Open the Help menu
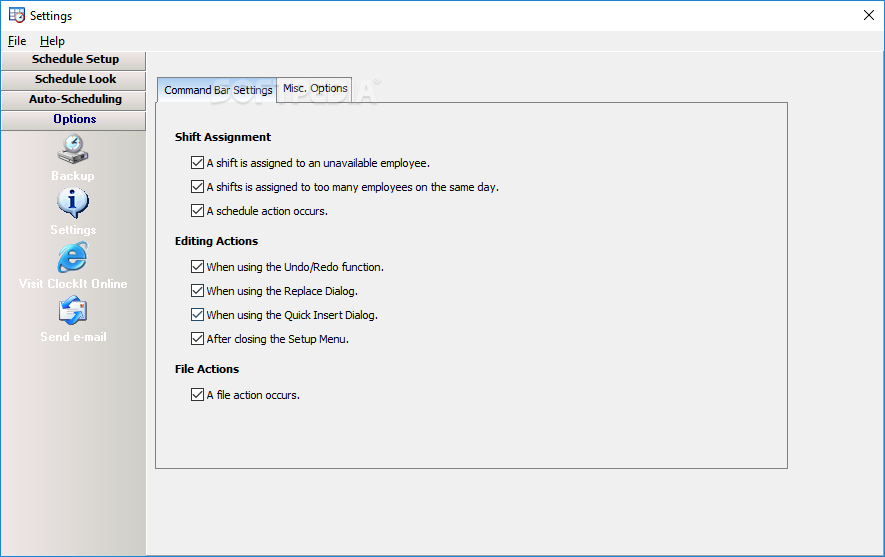885x557 pixels. (x=52, y=41)
